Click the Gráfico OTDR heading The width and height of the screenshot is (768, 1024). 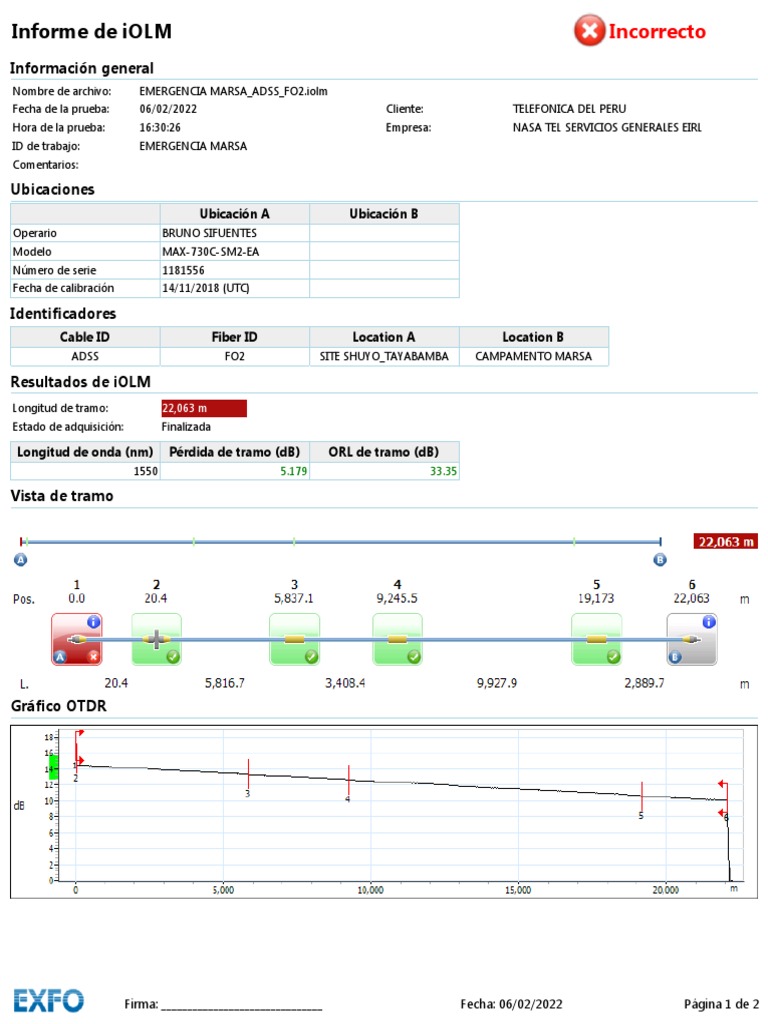click(59, 706)
